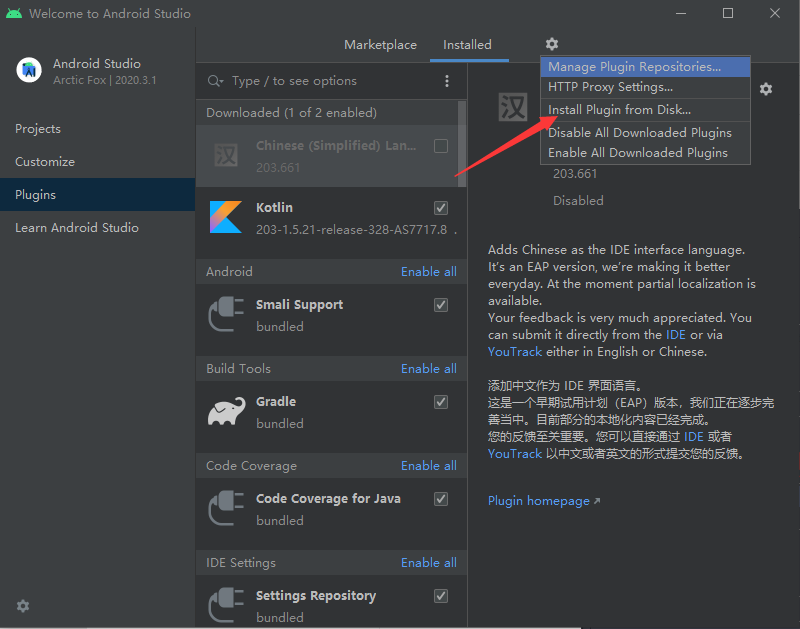Click the Android Studio logo icon in the sidebar
The image size is (800, 629).
[x=29, y=70]
